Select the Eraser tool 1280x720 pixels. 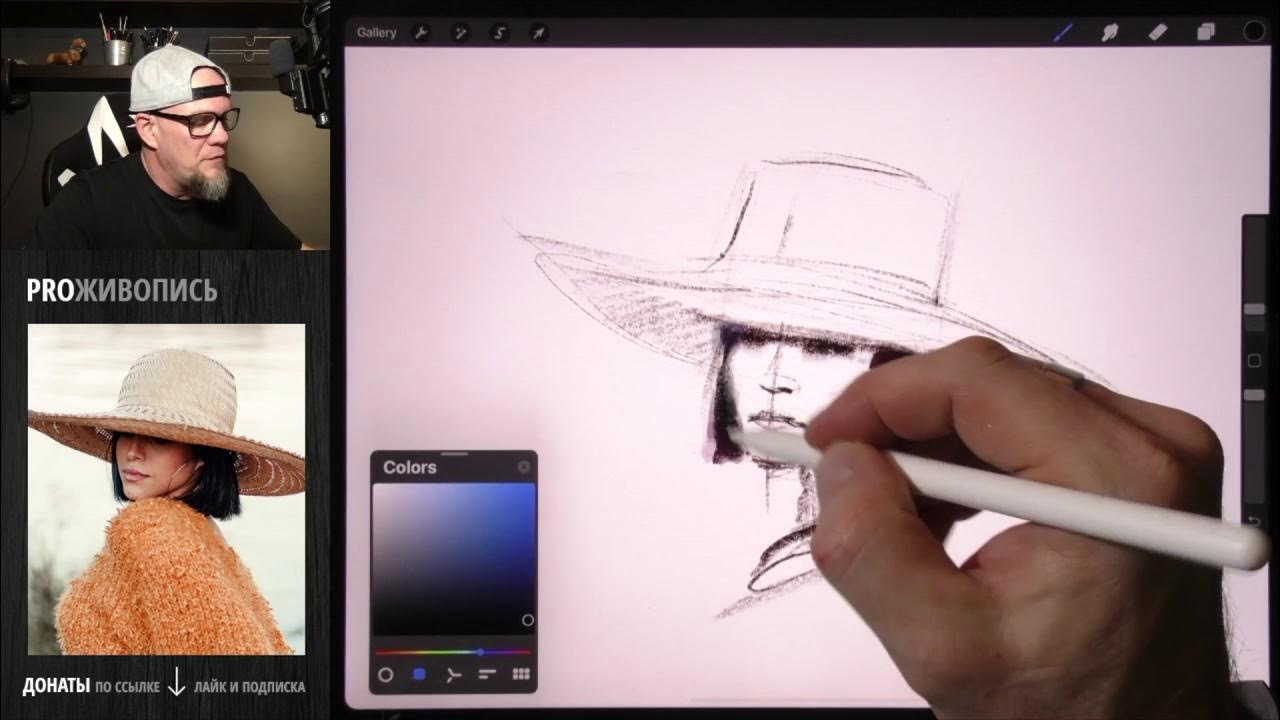point(1158,32)
